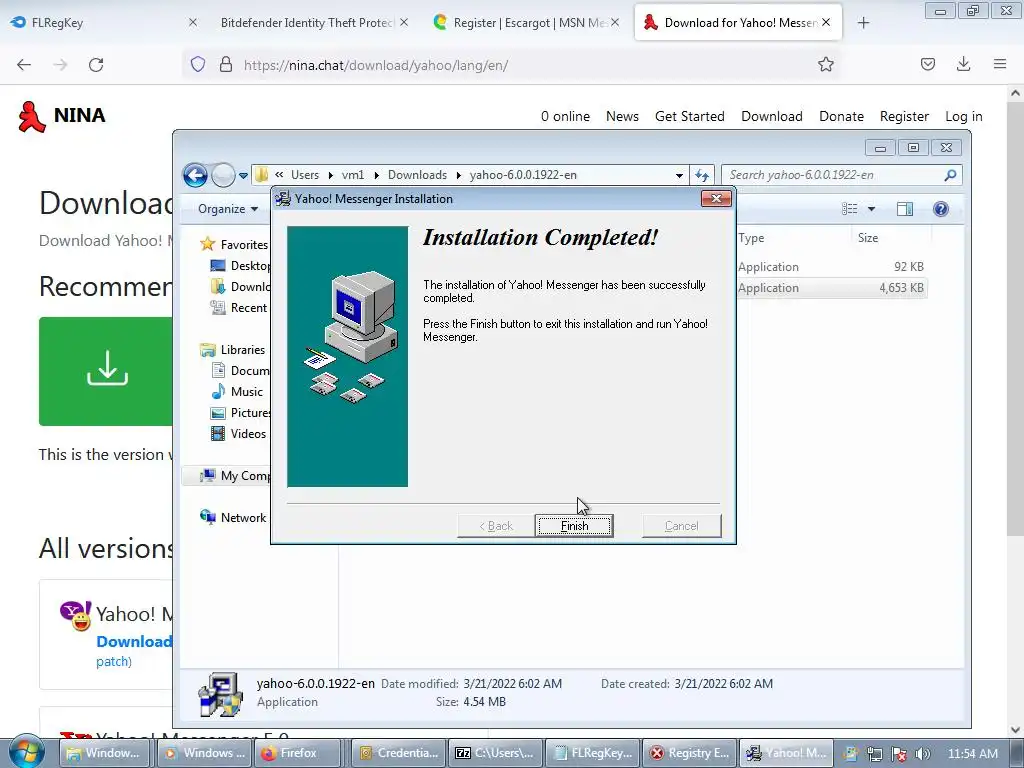Select the 4,653 KB application row
The image size is (1024, 768).
(x=831, y=288)
